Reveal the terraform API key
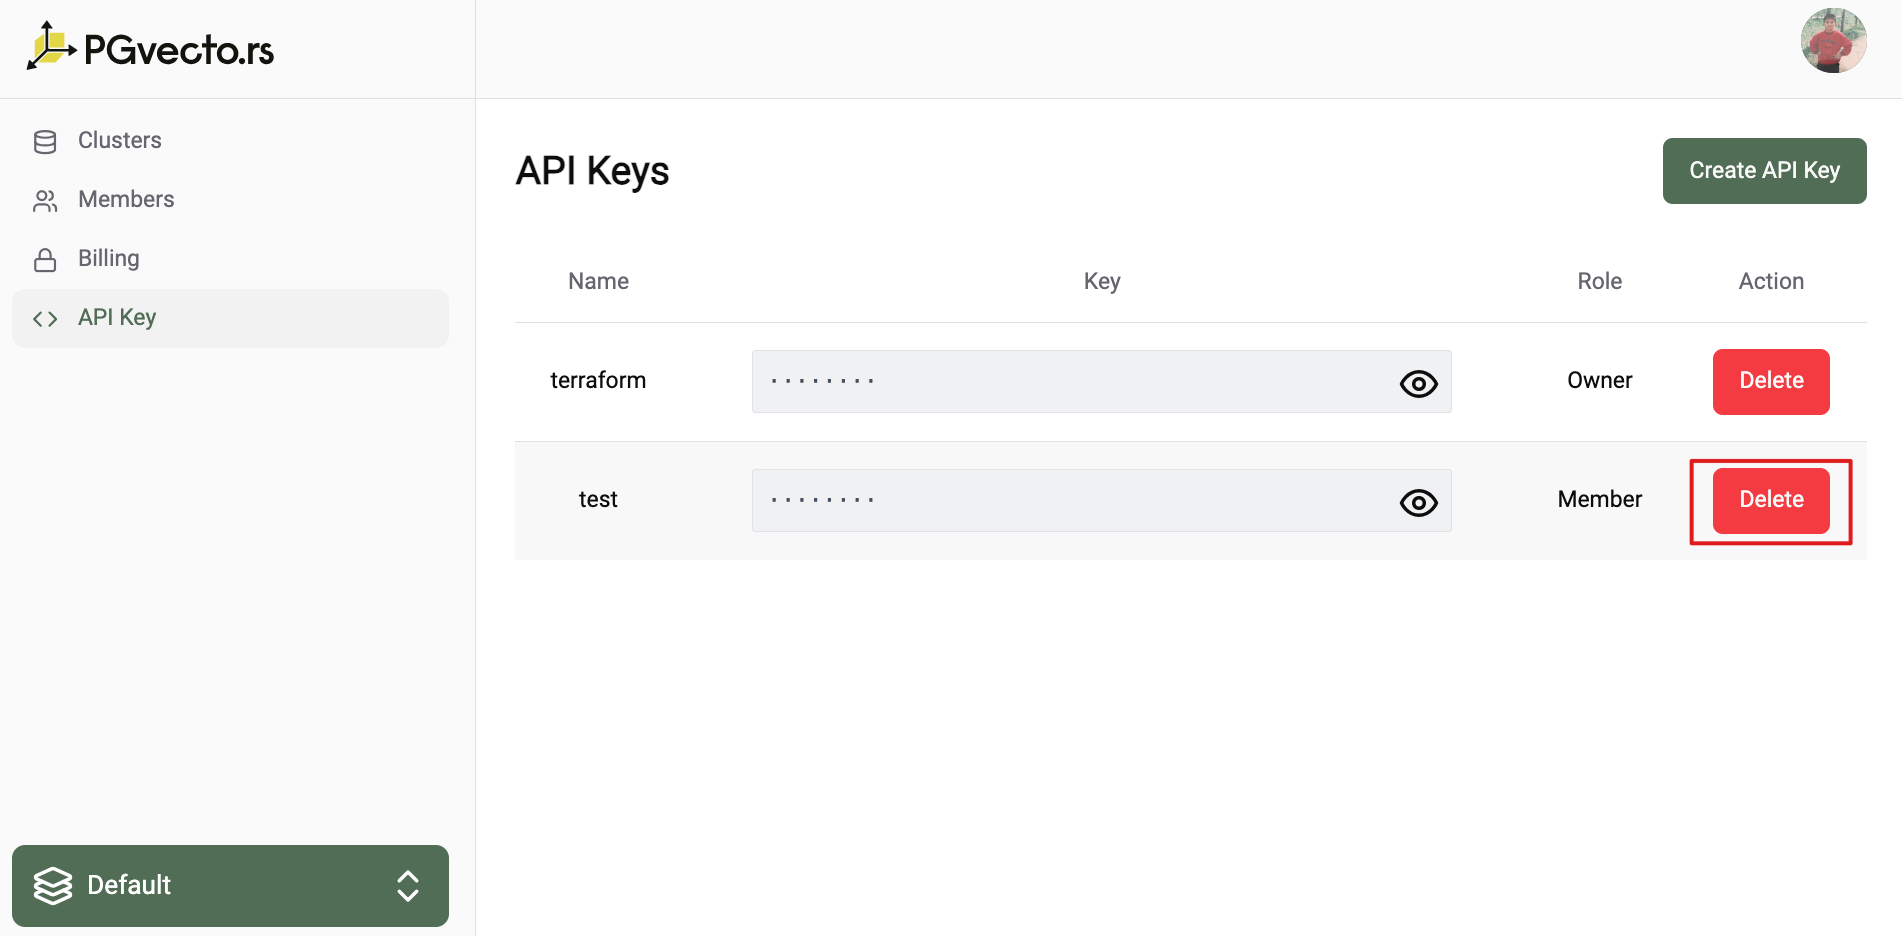 click(x=1418, y=383)
